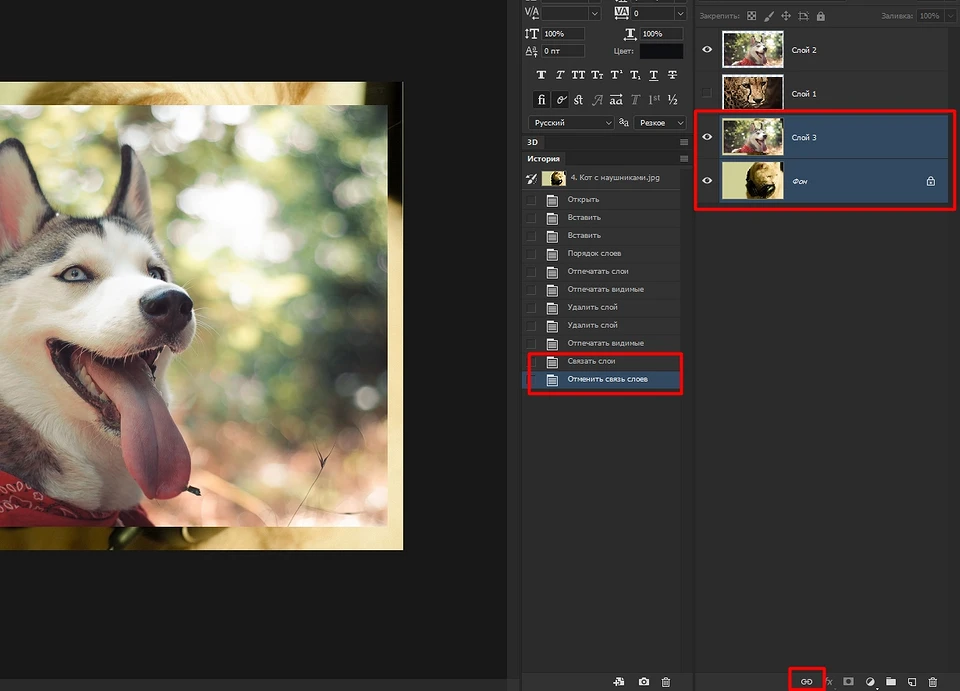Create a new group with folder icon
960x691 pixels.
point(890,681)
